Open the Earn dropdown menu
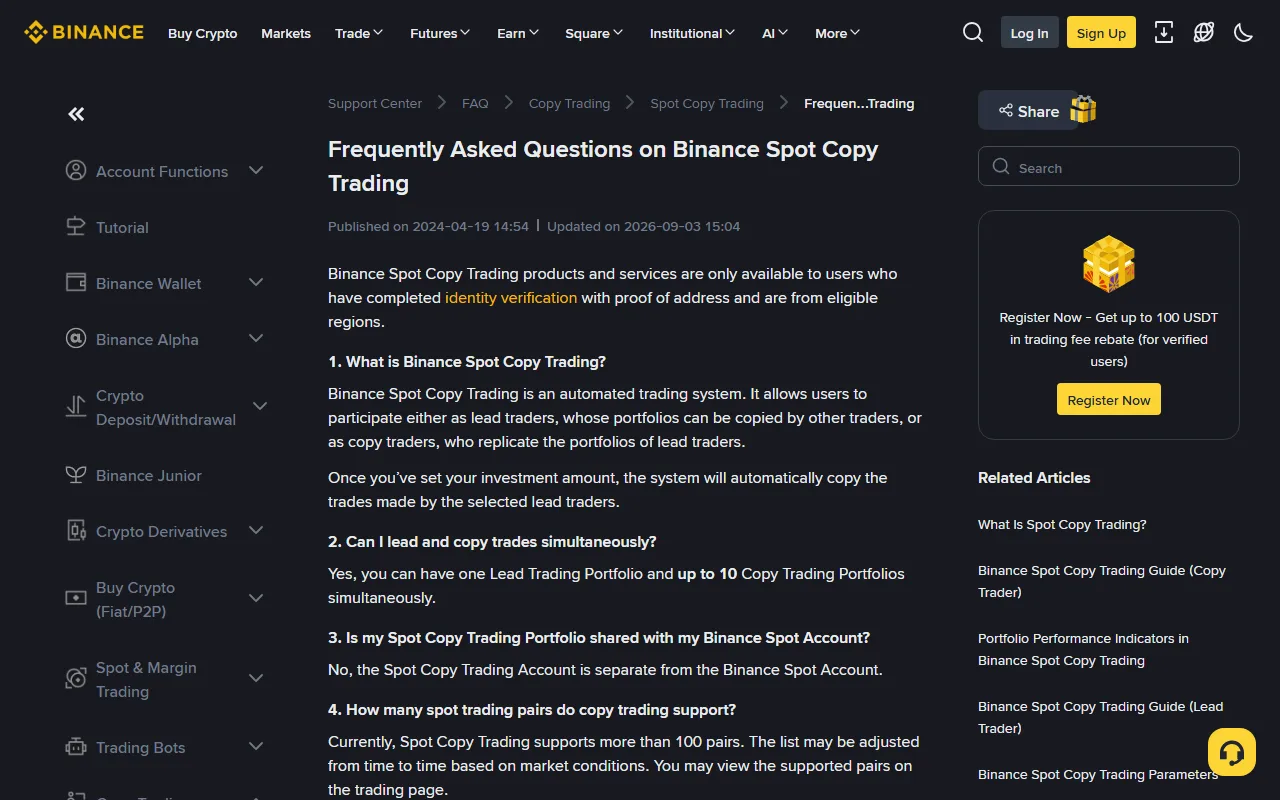 [x=518, y=33]
